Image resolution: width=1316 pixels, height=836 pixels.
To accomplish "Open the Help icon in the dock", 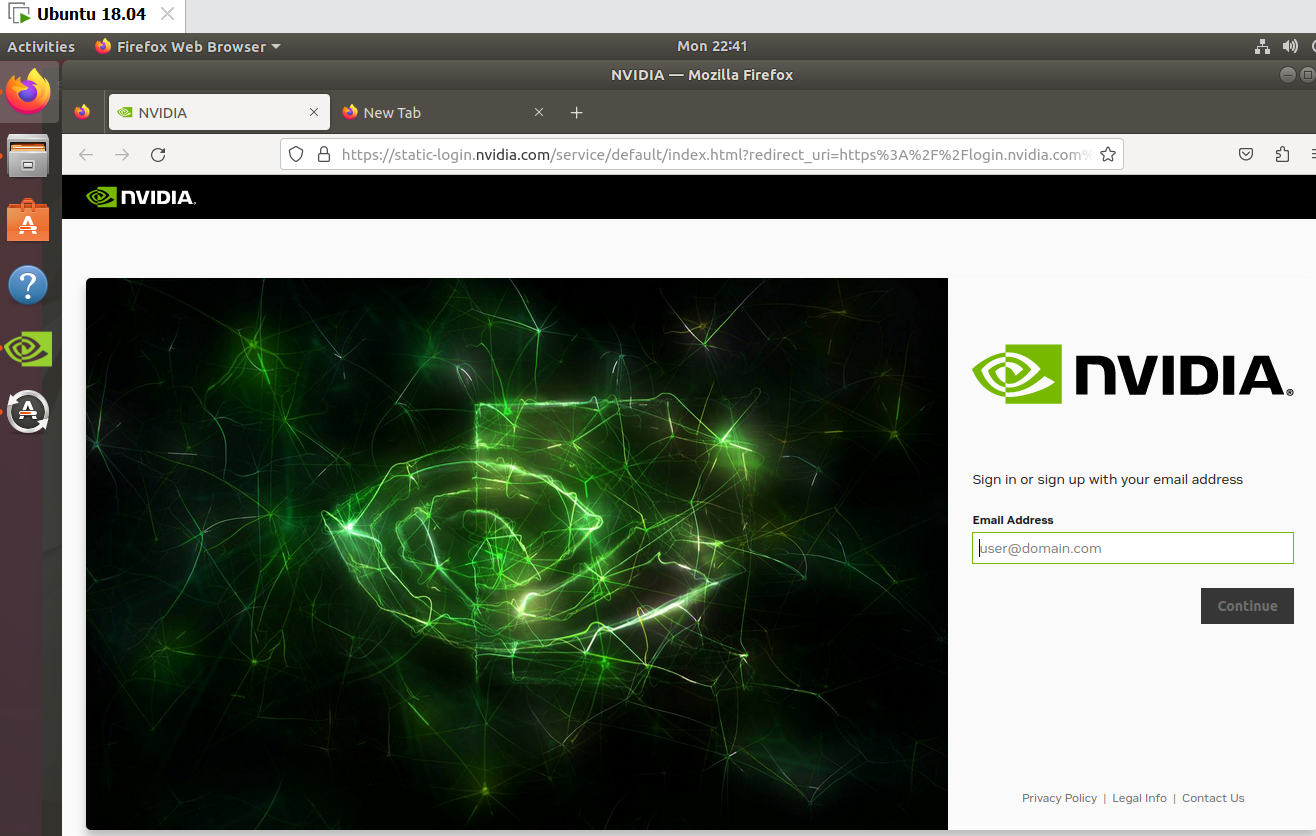I will click(28, 285).
